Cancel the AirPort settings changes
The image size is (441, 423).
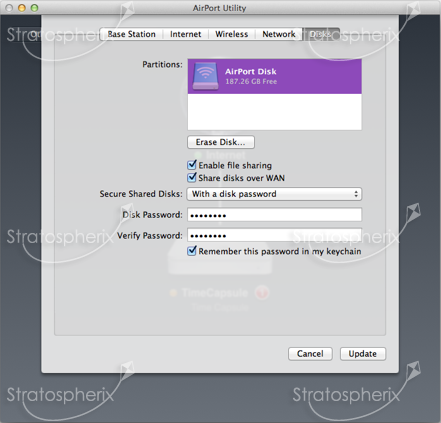click(310, 354)
